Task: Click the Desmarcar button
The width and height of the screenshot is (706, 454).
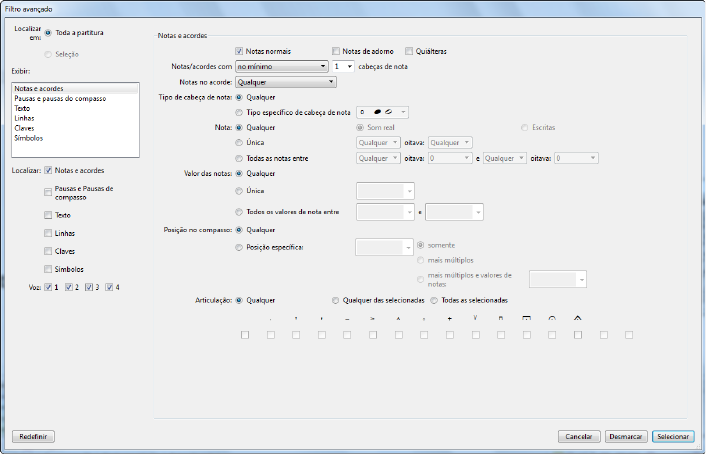Action: [626, 436]
